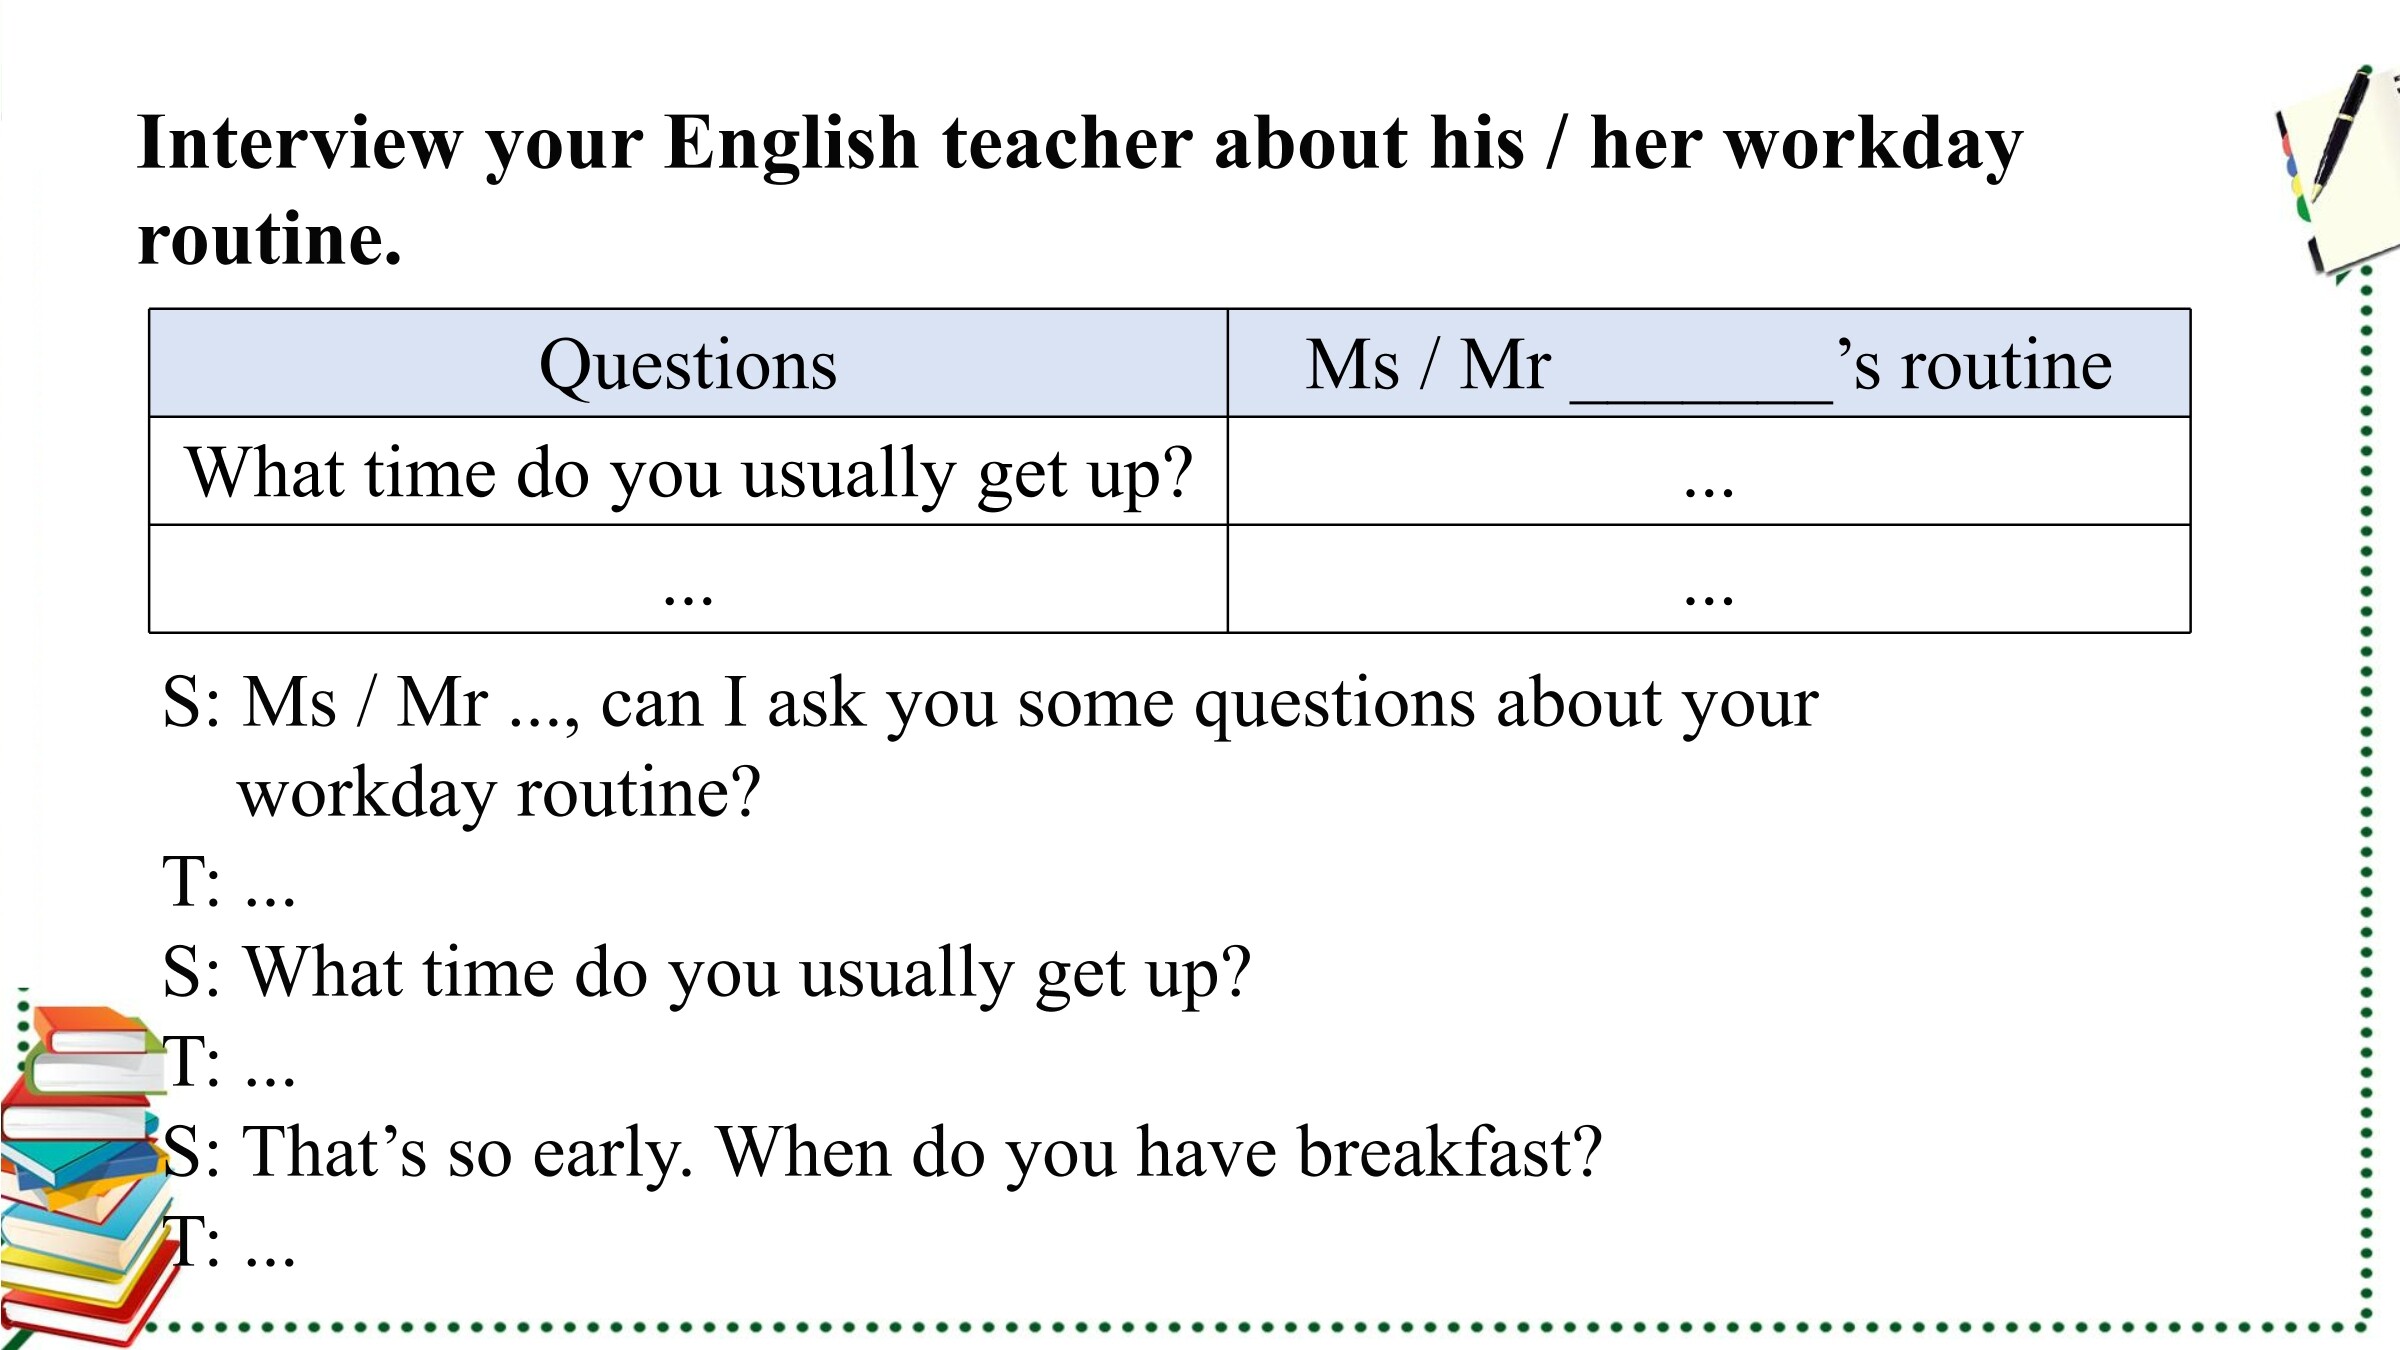The height and width of the screenshot is (1350, 2400).
Task: Click the text 'workday routine?' in the dialogue
Action: (499, 793)
